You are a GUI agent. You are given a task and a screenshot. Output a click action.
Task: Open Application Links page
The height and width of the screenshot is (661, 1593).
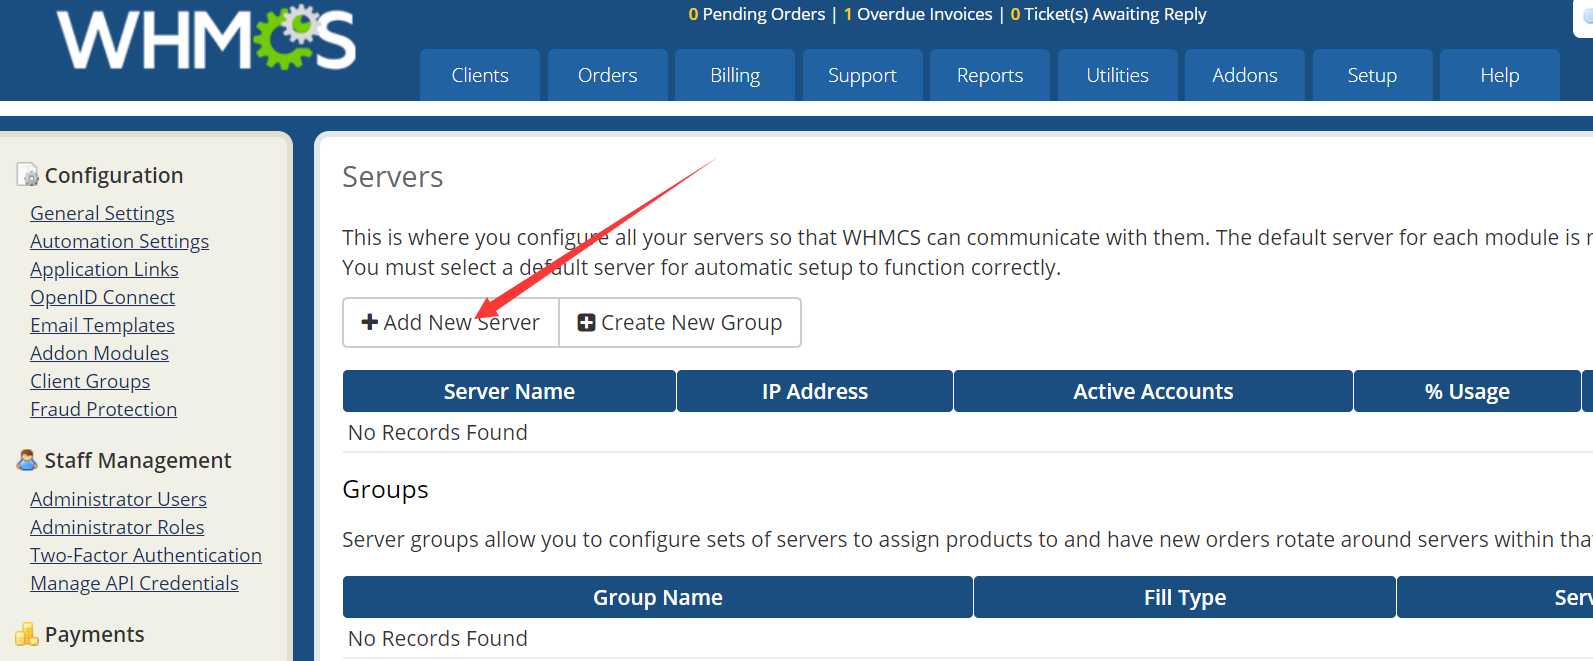(104, 269)
